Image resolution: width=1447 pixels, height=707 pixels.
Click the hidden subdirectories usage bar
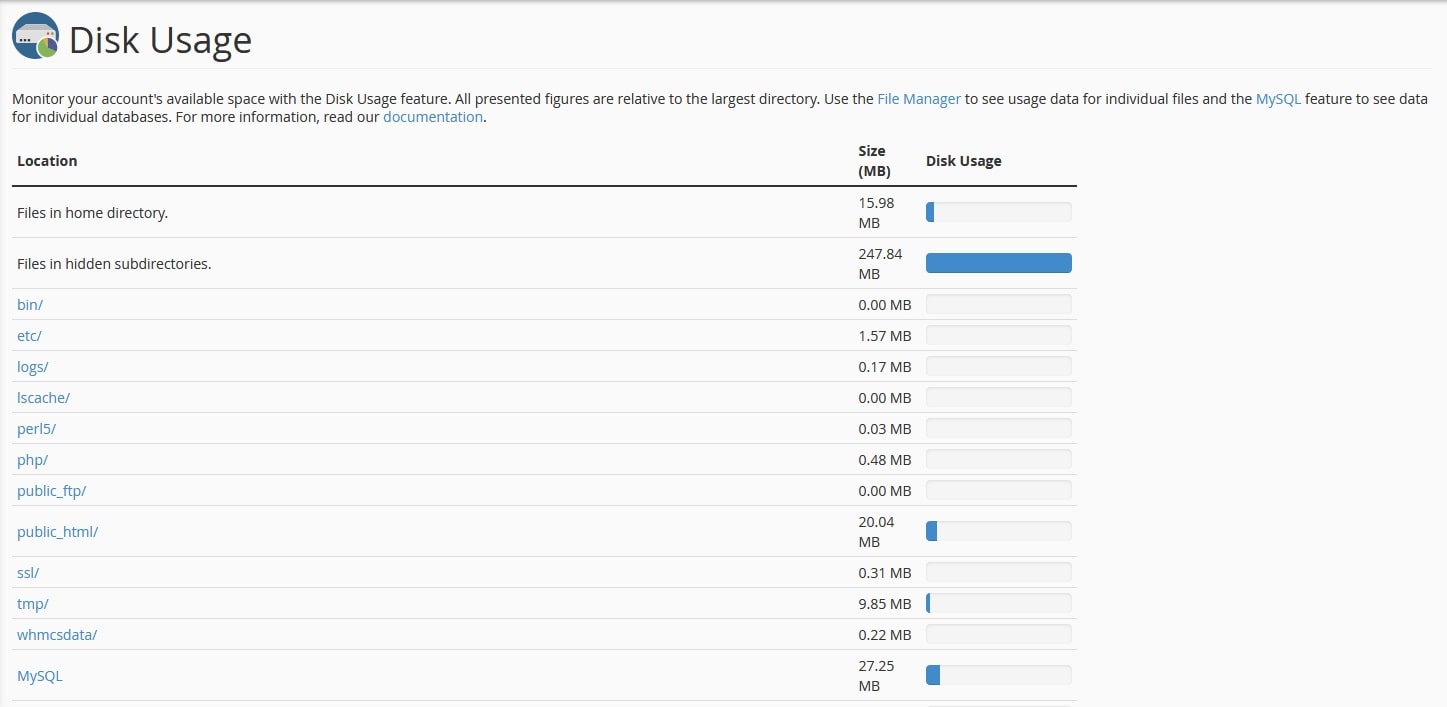[x=997, y=262]
